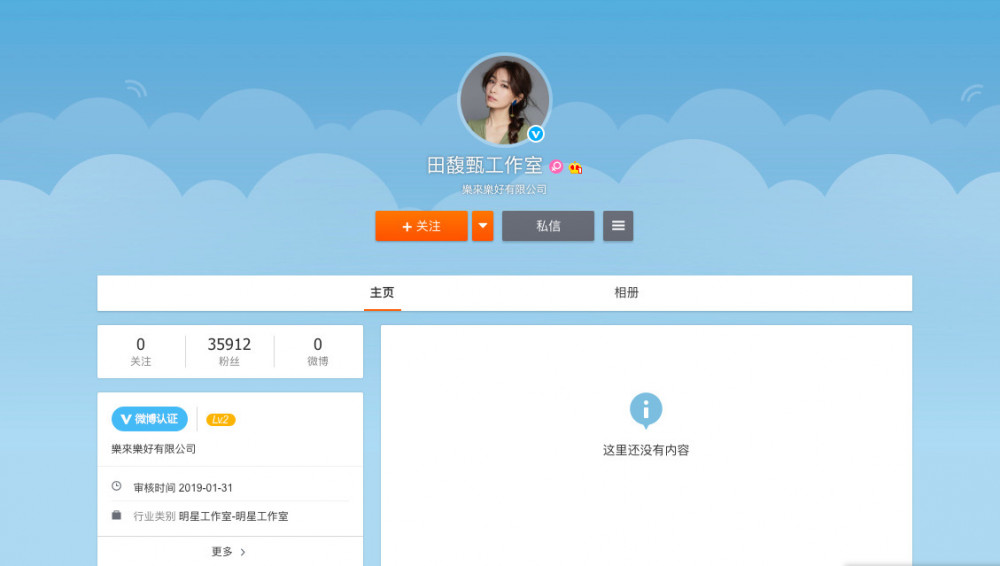
Task: View the 关注 following count
Action: (141, 352)
